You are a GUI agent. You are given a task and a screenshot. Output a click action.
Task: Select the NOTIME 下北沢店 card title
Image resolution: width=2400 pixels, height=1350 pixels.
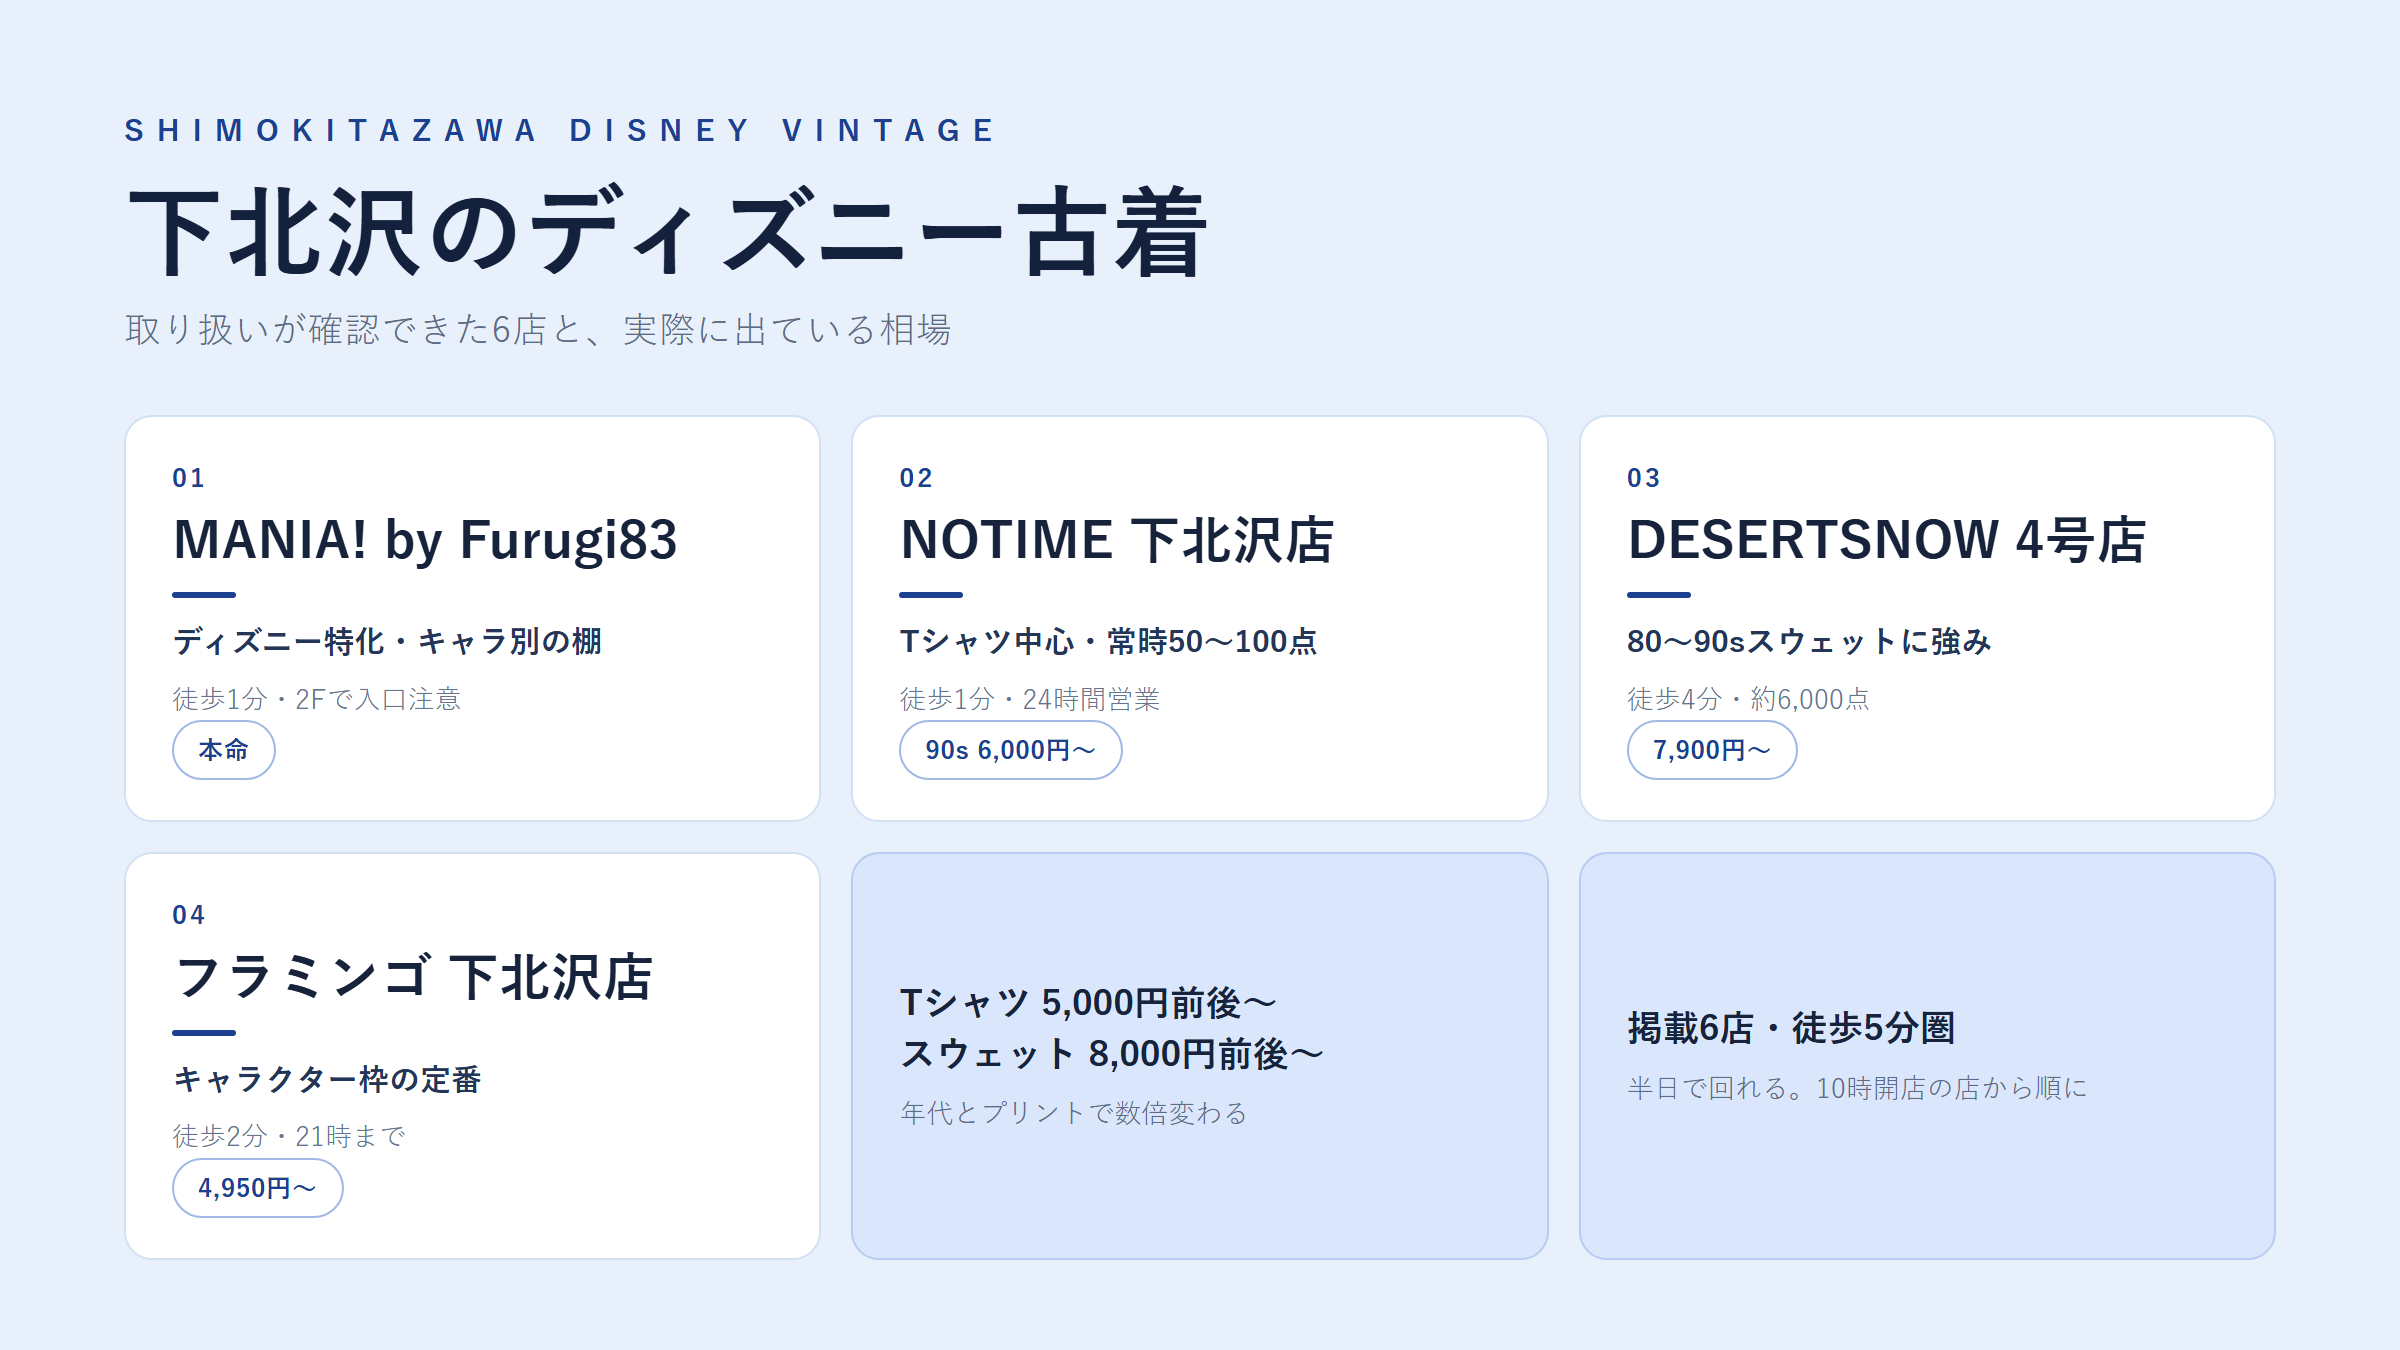click(1117, 541)
